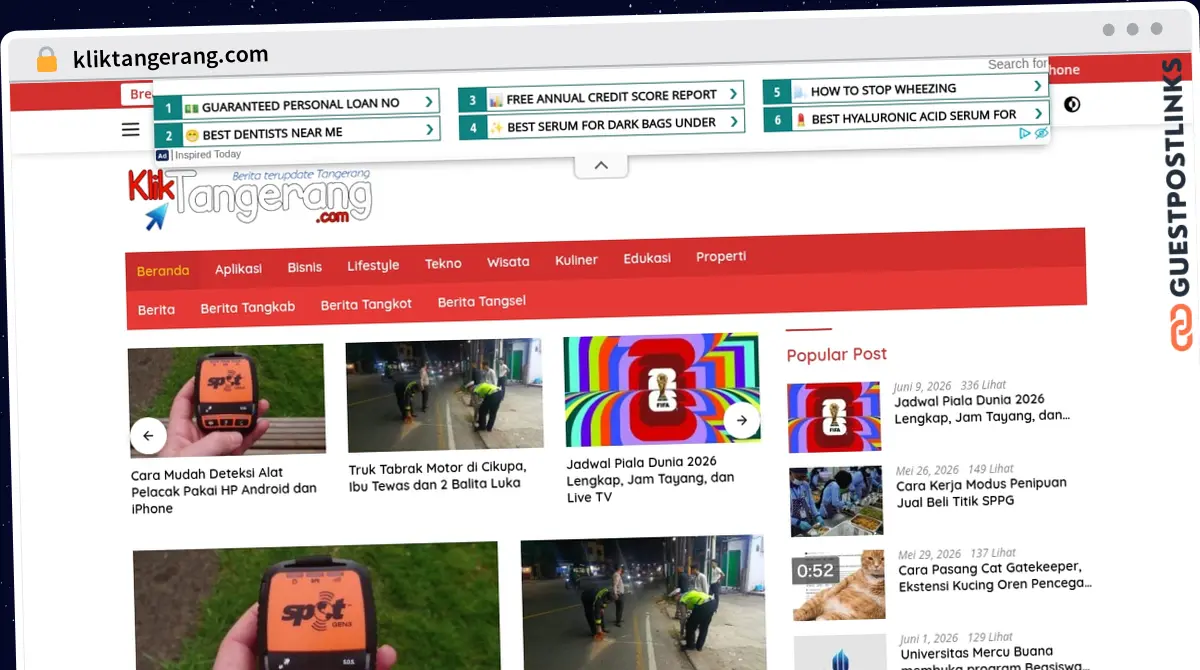
Task: Click ad link Free Annual Credit Score Report
Action: point(602,97)
